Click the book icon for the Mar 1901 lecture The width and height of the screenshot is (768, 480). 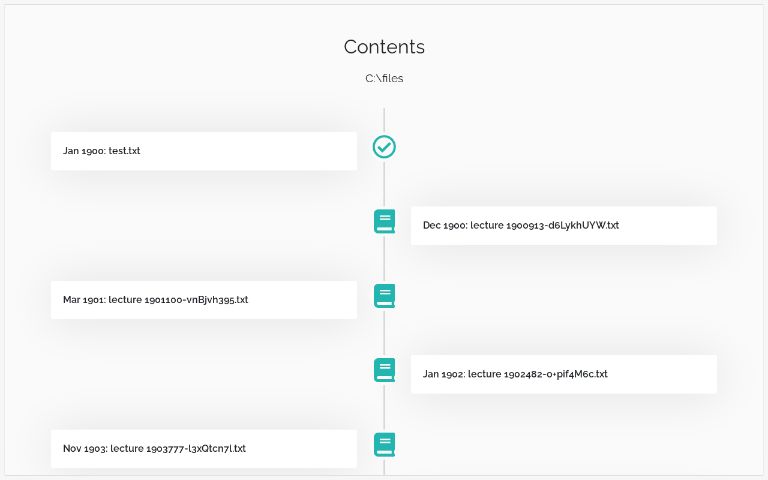[384, 296]
